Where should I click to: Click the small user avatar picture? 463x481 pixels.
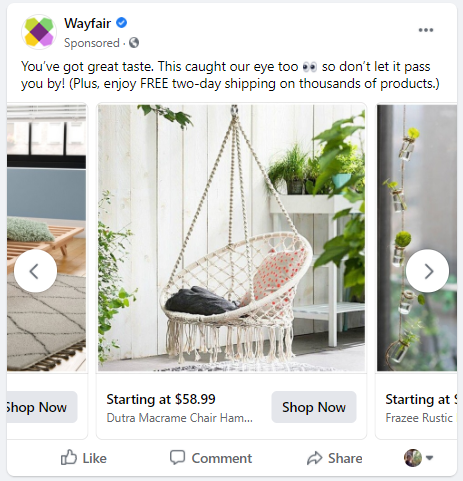click(413, 458)
